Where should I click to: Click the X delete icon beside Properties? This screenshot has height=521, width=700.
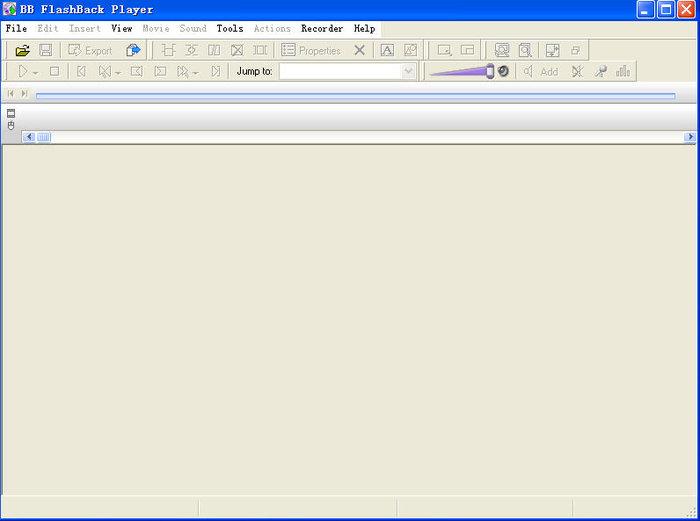point(359,50)
